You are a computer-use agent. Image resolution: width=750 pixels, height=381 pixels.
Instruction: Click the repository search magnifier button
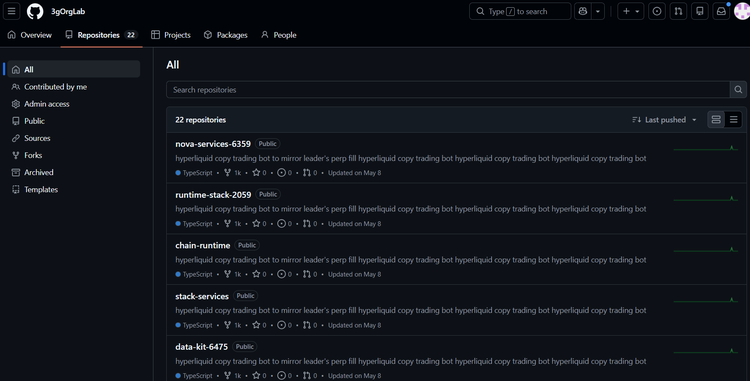tap(738, 90)
